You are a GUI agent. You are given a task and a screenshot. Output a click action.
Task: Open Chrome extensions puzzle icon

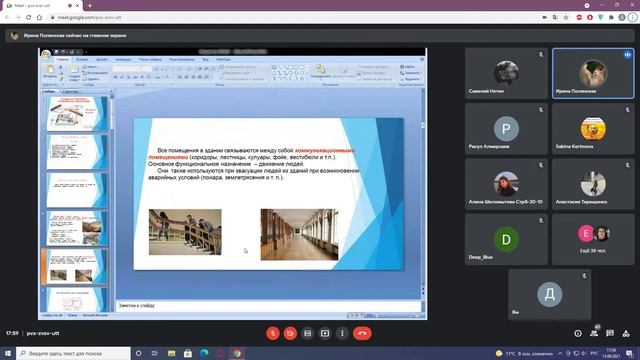(x=611, y=18)
